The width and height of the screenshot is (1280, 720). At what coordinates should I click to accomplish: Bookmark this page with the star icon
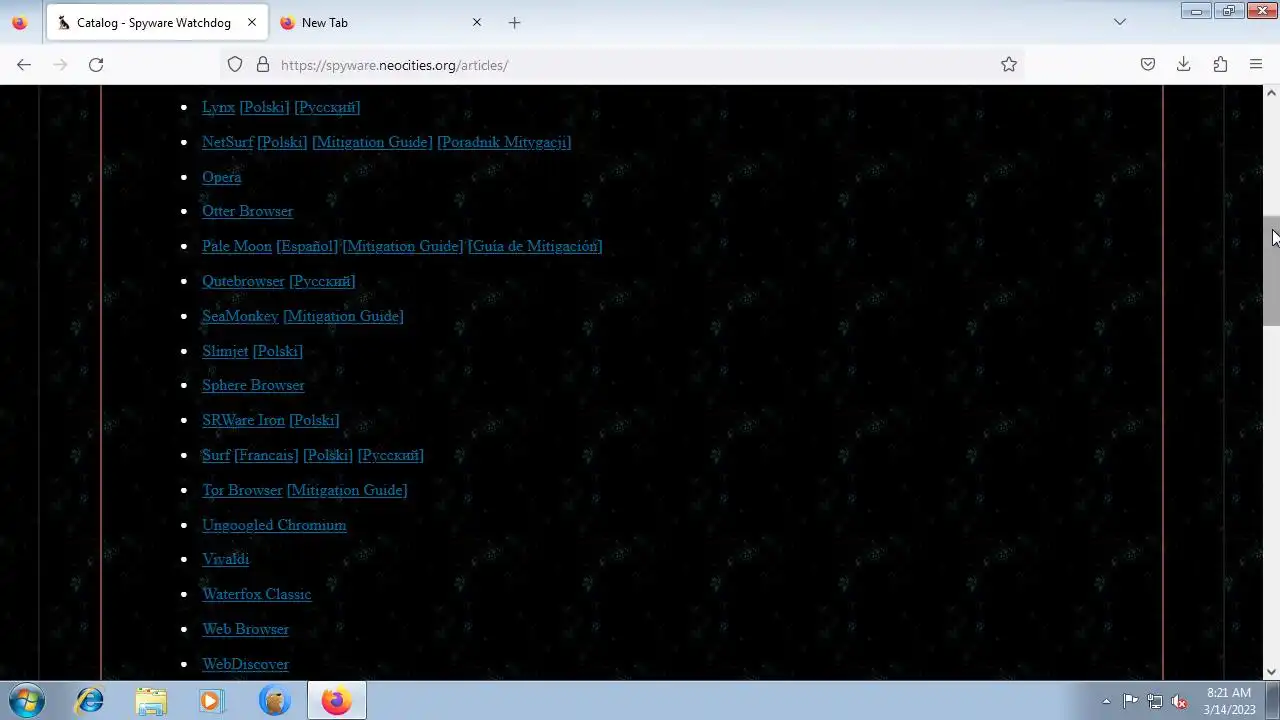click(x=1009, y=64)
